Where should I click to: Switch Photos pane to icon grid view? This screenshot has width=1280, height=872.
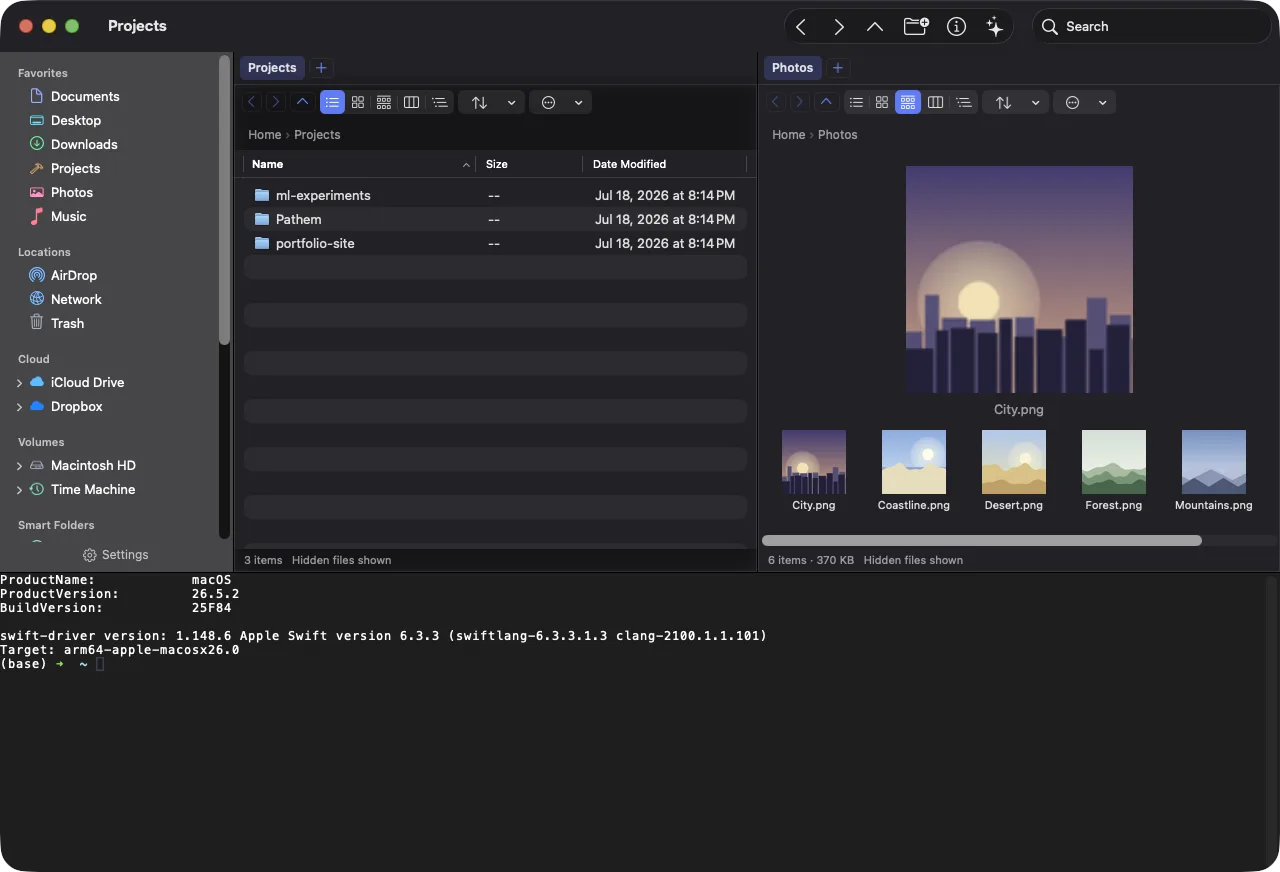click(x=882, y=102)
